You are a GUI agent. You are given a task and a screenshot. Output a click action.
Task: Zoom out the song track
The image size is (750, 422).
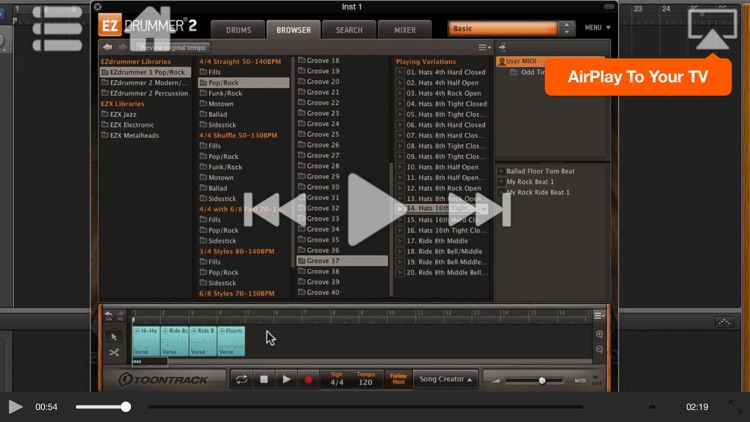[599, 350]
